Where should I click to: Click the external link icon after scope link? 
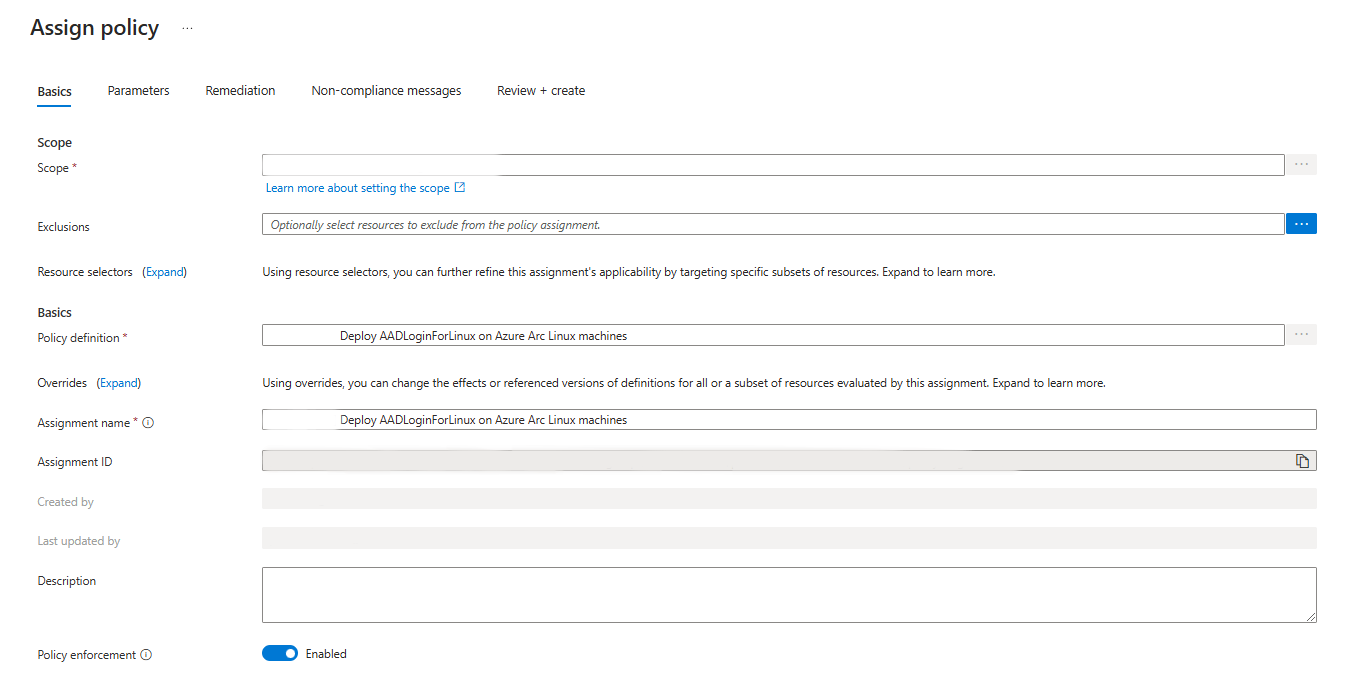460,187
